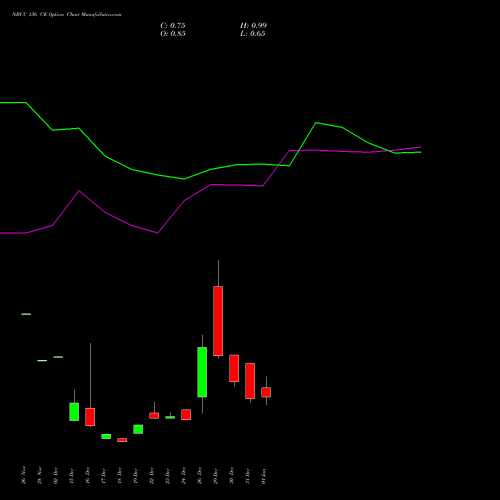Click the chart title text at top left
This screenshot has height=500, width=500.
[x=67, y=15]
